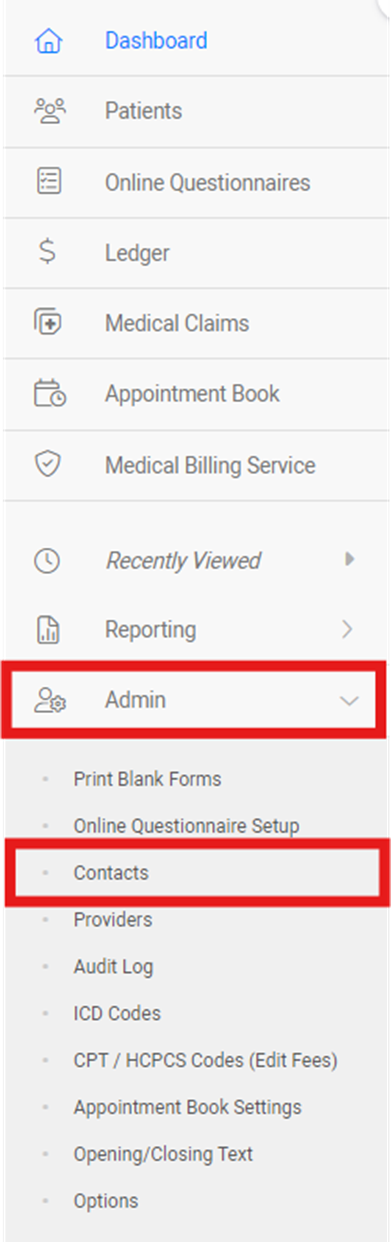The height and width of the screenshot is (1242, 391).
Task: Open Appointment Book Settings
Action: [187, 1107]
